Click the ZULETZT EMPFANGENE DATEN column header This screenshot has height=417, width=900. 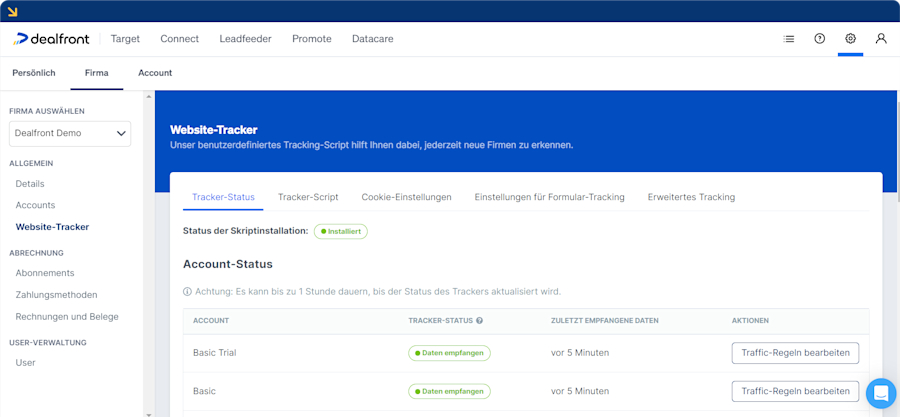pyautogui.click(x=604, y=321)
